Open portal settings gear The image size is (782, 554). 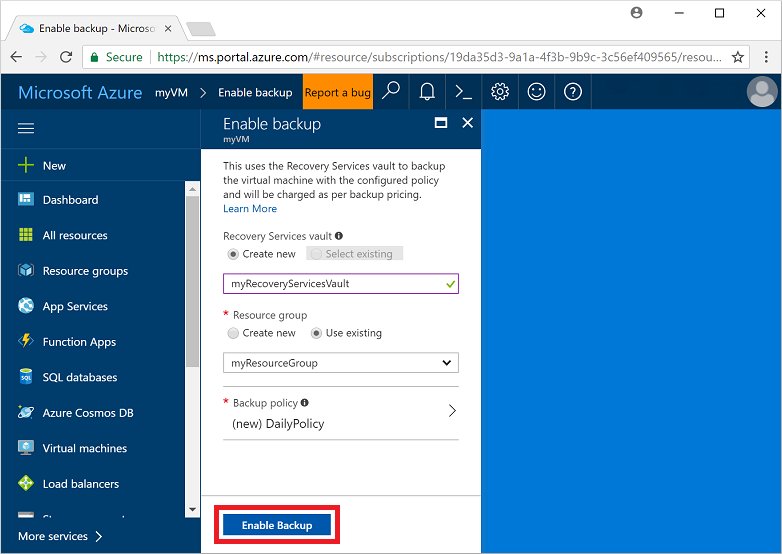500,92
